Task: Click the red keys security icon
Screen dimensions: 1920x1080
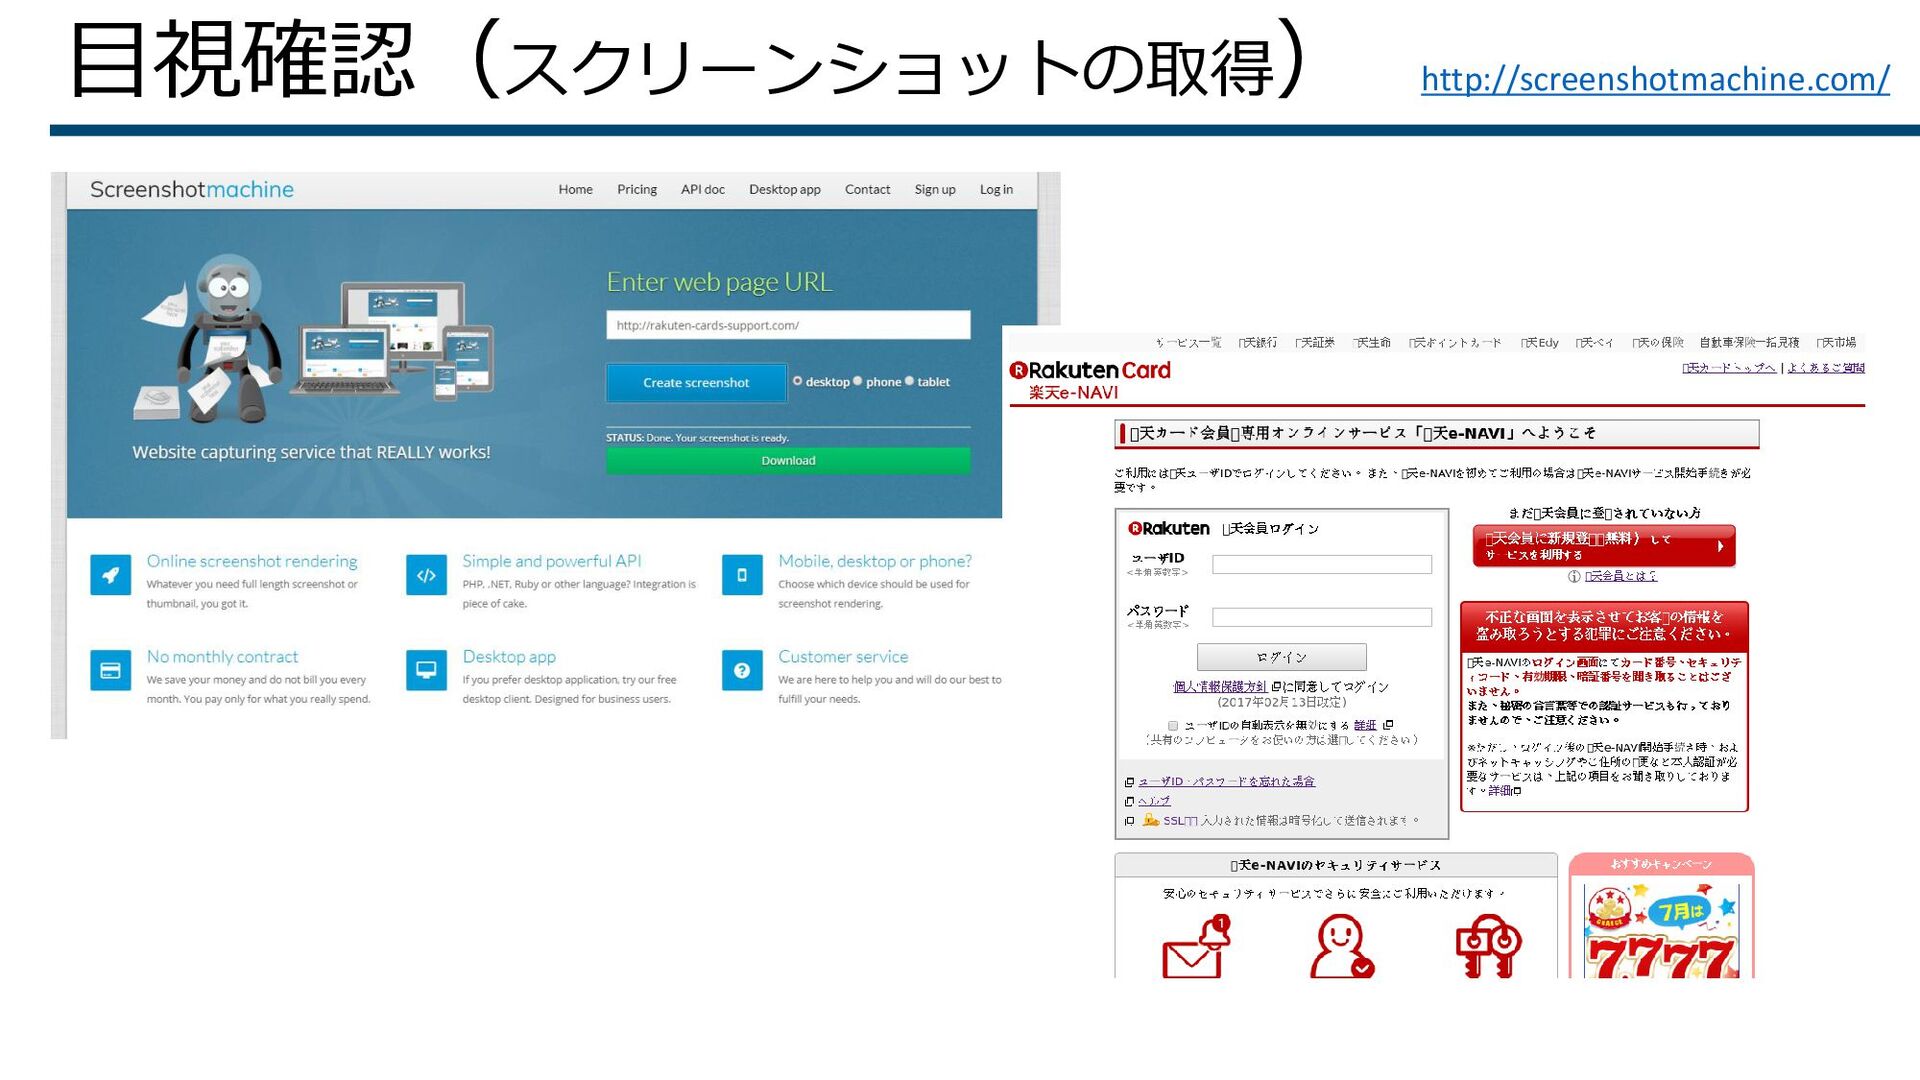Action: pyautogui.click(x=1487, y=947)
